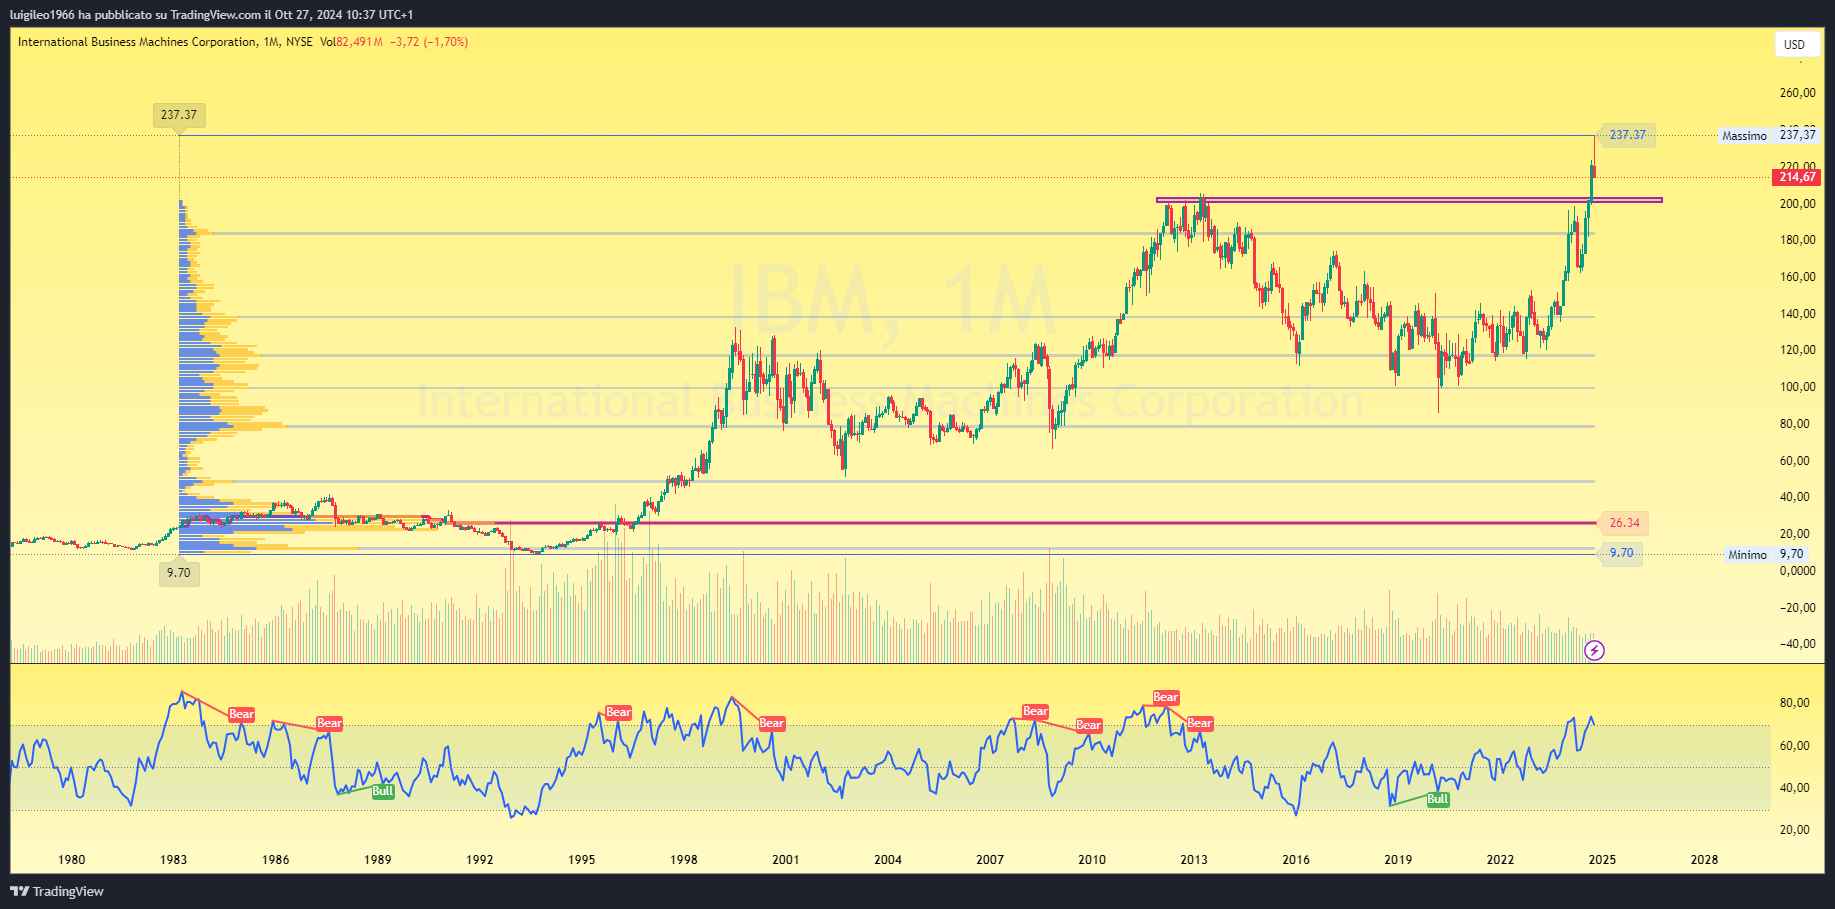Viewport: 1835px width, 909px height.
Task: Click the 2025 year on time axis
Action: click(1602, 859)
